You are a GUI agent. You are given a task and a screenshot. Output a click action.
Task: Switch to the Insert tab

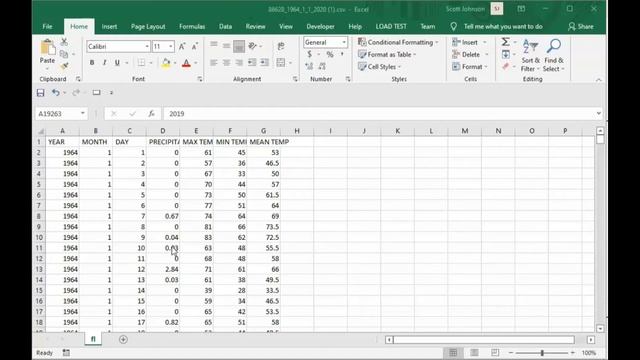pyautogui.click(x=109, y=27)
